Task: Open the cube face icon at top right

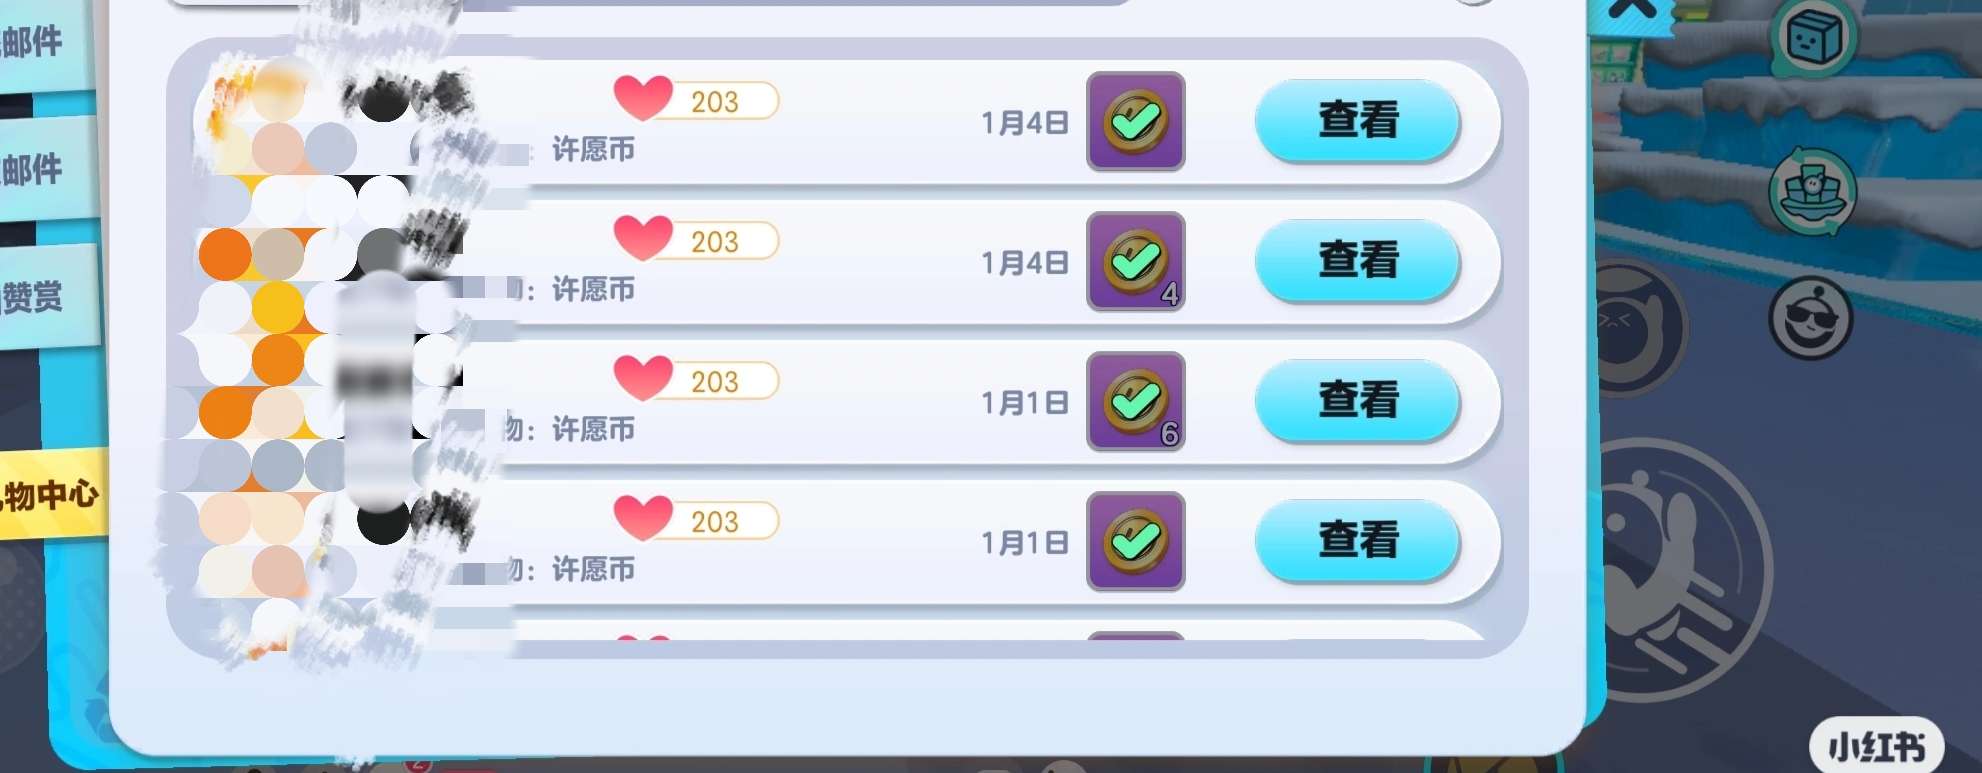Action: point(1813,39)
